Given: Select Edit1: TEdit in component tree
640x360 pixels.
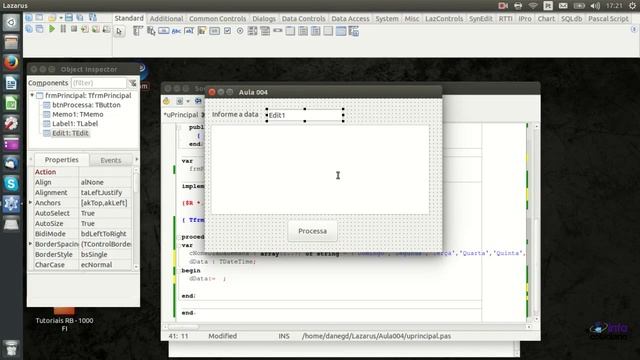Looking at the screenshot, I should 70,133.
